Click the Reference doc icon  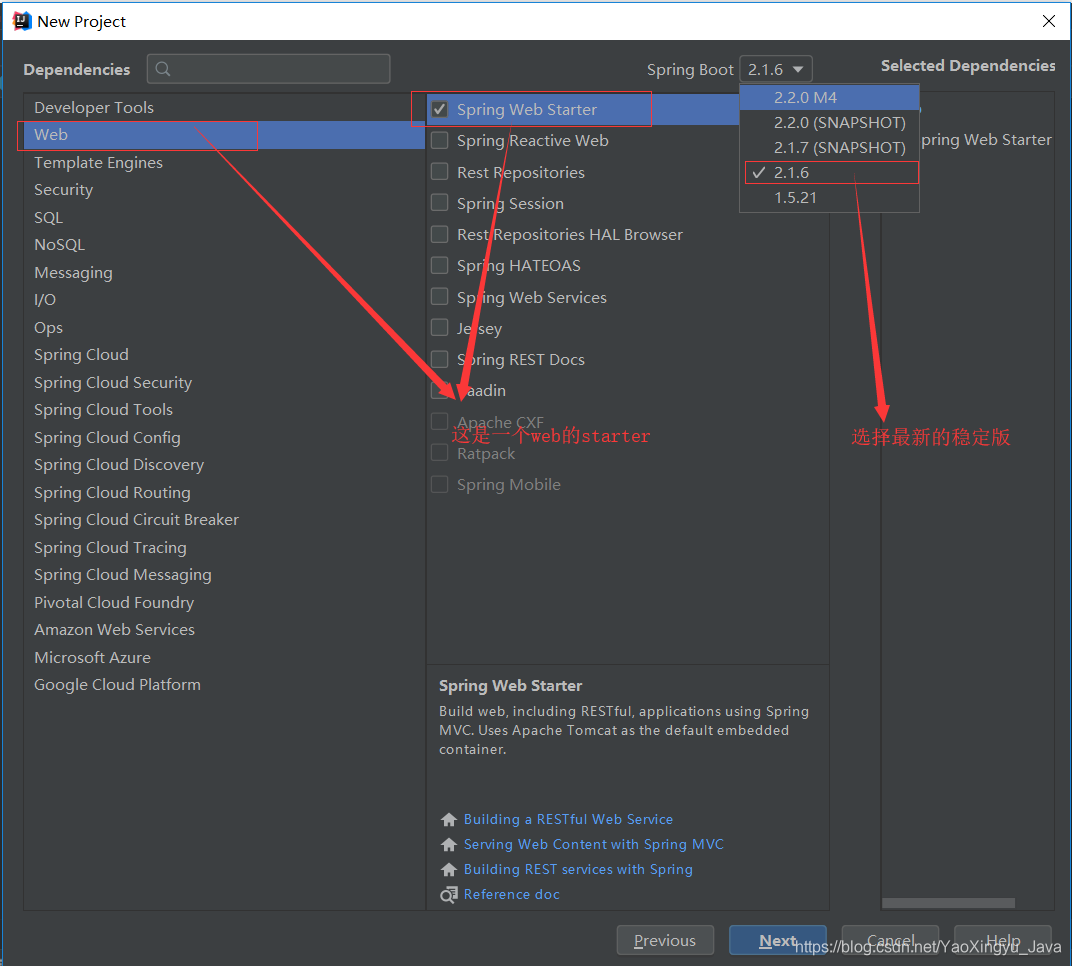coord(448,894)
